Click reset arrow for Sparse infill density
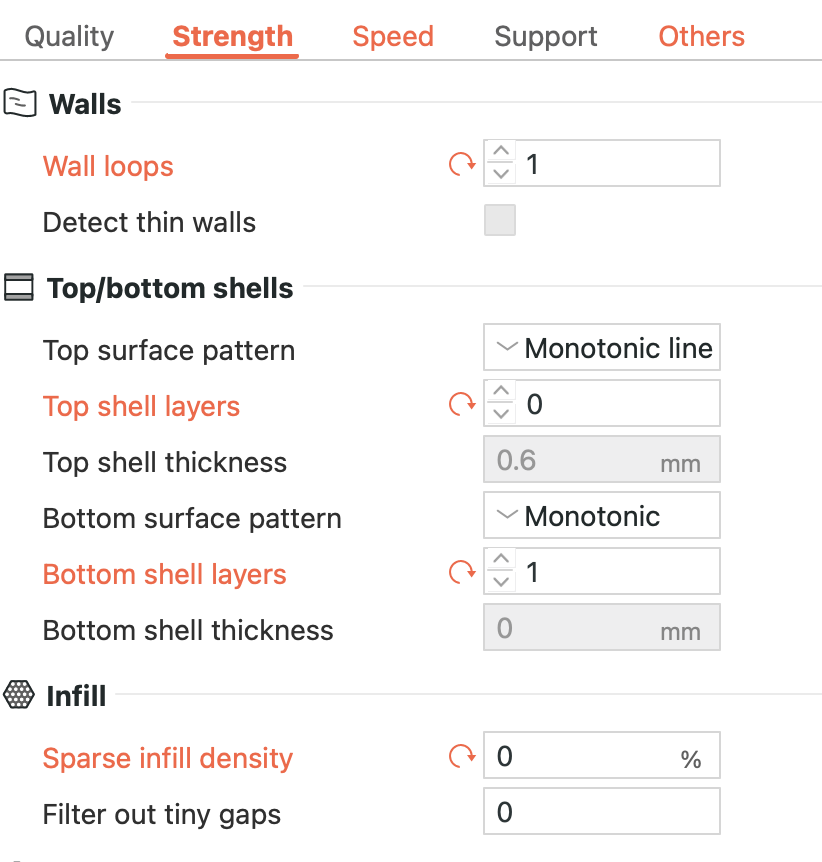The image size is (822, 862). (x=461, y=756)
